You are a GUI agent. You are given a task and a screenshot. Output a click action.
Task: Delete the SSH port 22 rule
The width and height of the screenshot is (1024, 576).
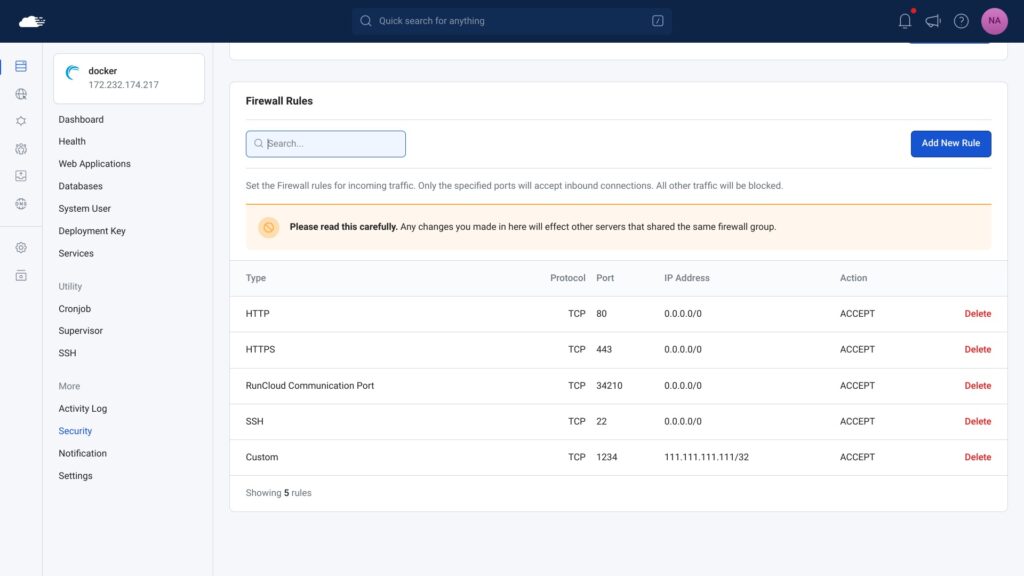[977, 421]
